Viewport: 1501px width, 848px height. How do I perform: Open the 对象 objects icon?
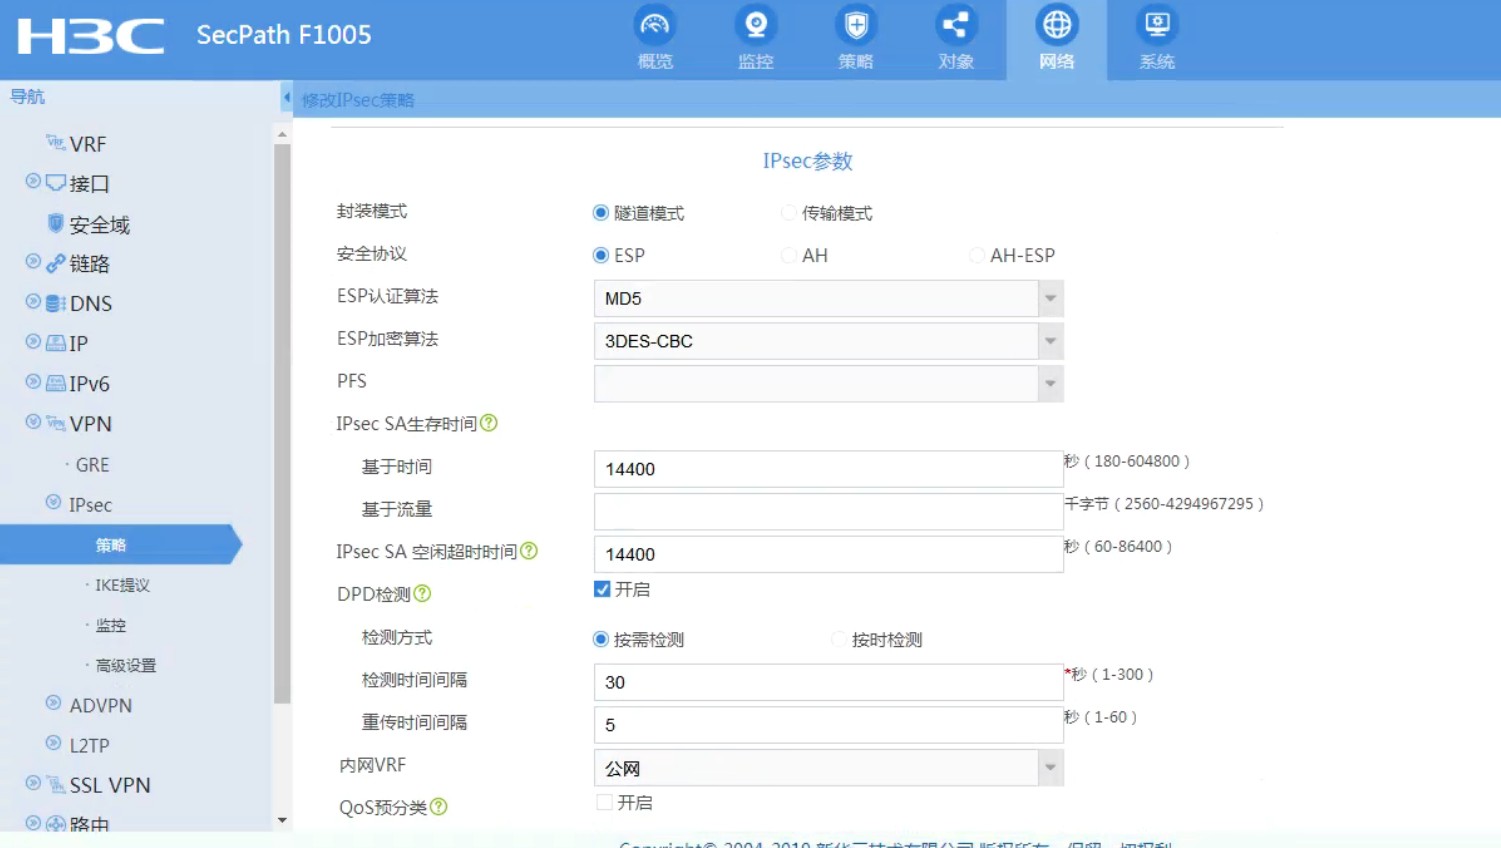click(x=956, y=25)
